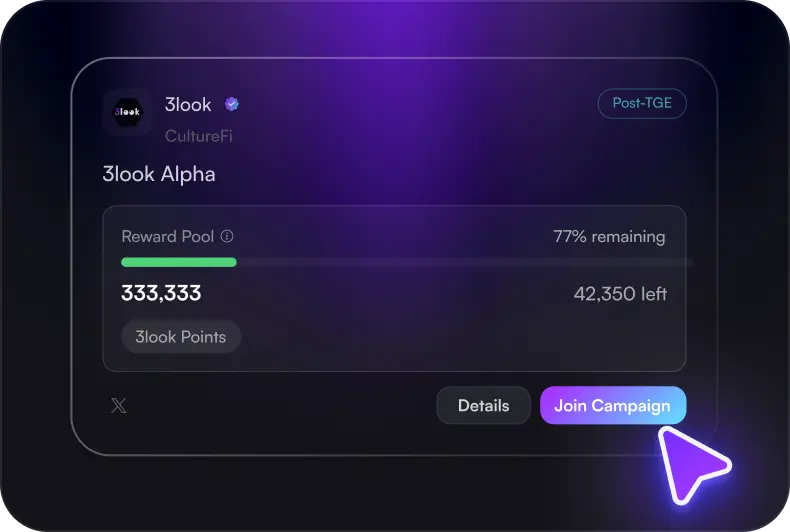Click the 3look project name
This screenshot has height=532, width=790.
coord(188,104)
